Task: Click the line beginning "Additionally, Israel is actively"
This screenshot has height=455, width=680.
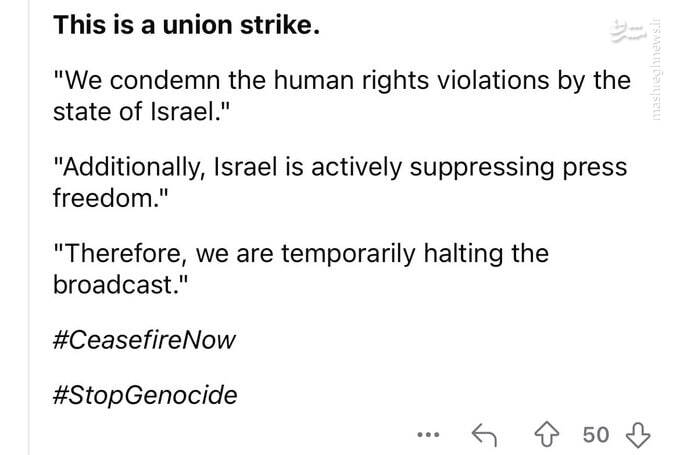Action: coord(340,165)
